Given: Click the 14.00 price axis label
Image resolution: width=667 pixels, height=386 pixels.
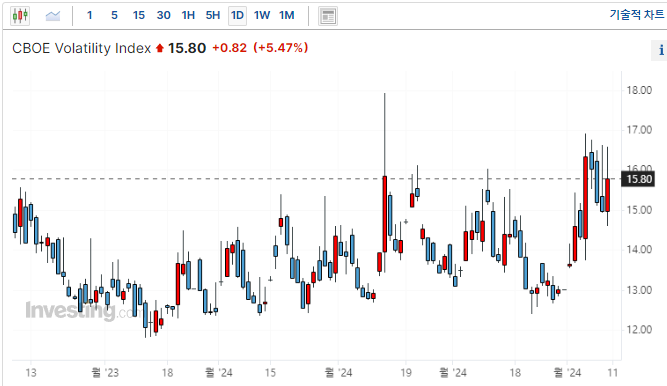Looking at the screenshot, I should point(639,250).
